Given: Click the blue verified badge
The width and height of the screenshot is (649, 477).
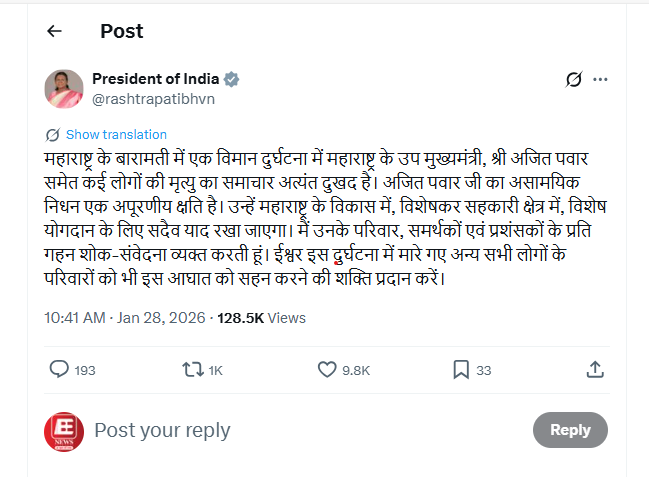Looking at the screenshot, I should [x=231, y=79].
